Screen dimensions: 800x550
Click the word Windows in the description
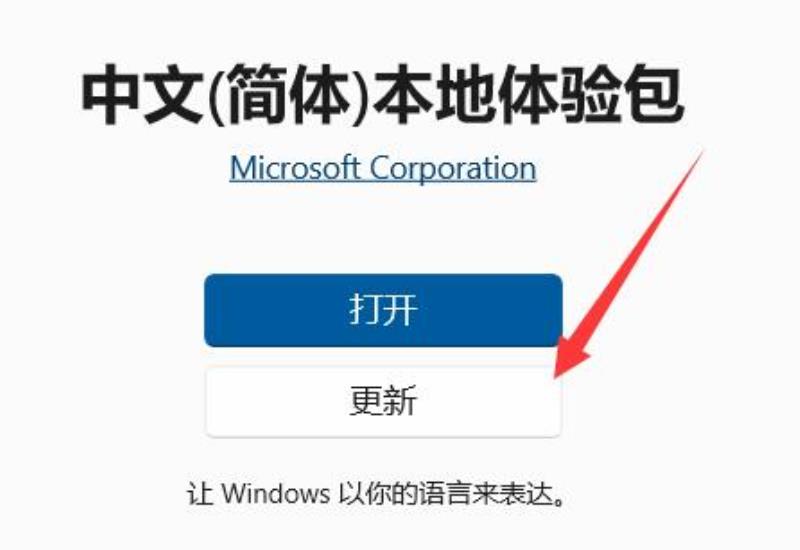click(x=276, y=493)
